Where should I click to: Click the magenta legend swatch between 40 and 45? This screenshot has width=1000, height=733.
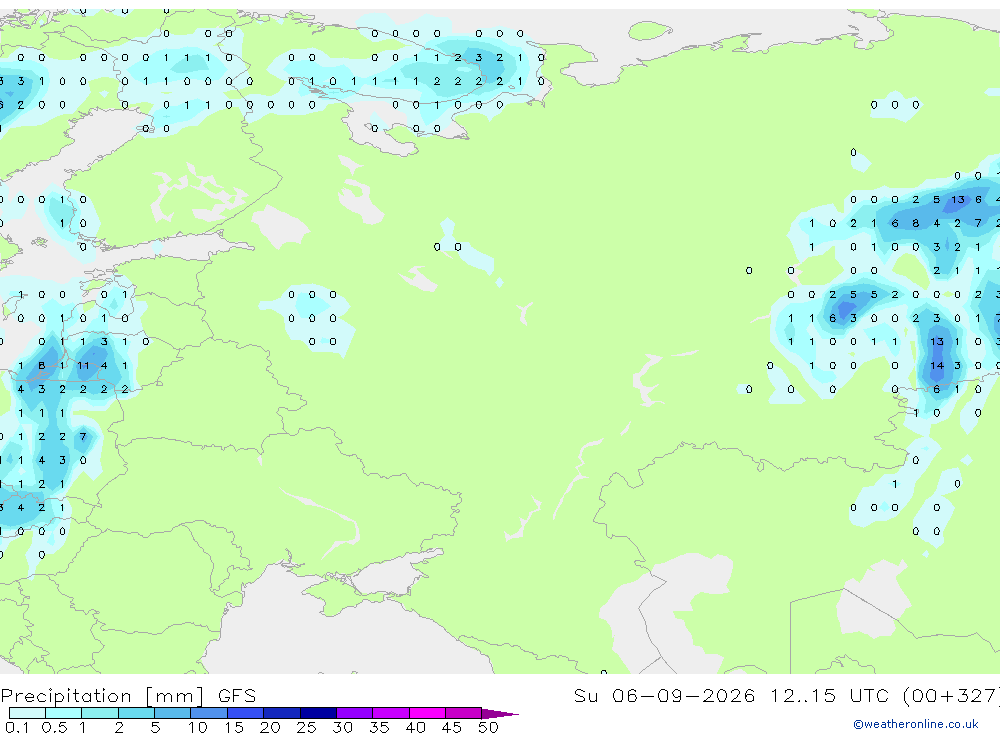[427, 713]
